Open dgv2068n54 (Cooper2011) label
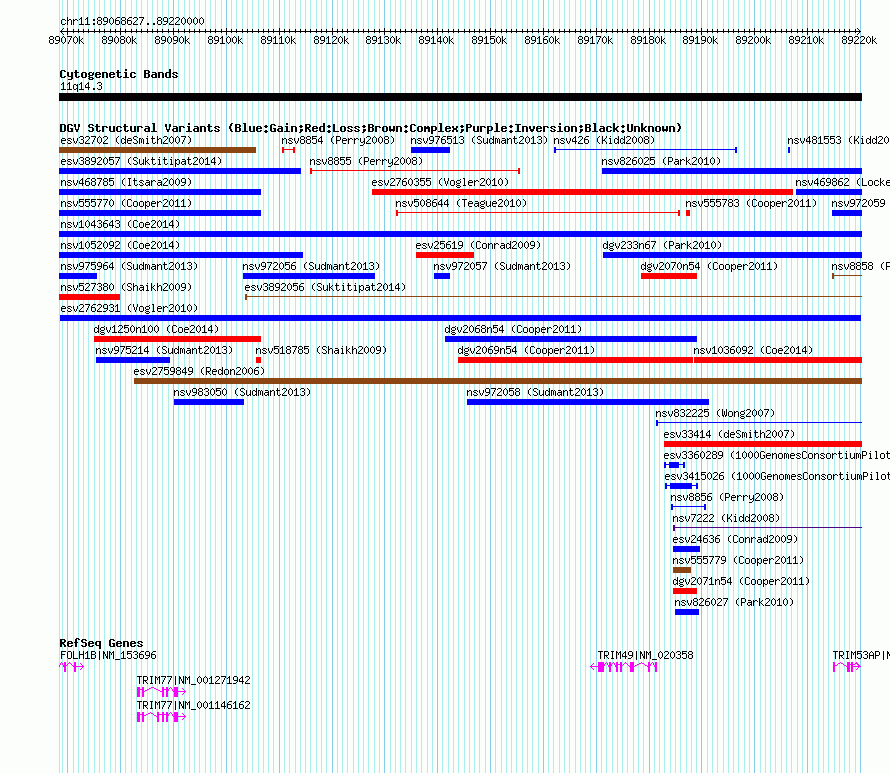 tap(513, 329)
